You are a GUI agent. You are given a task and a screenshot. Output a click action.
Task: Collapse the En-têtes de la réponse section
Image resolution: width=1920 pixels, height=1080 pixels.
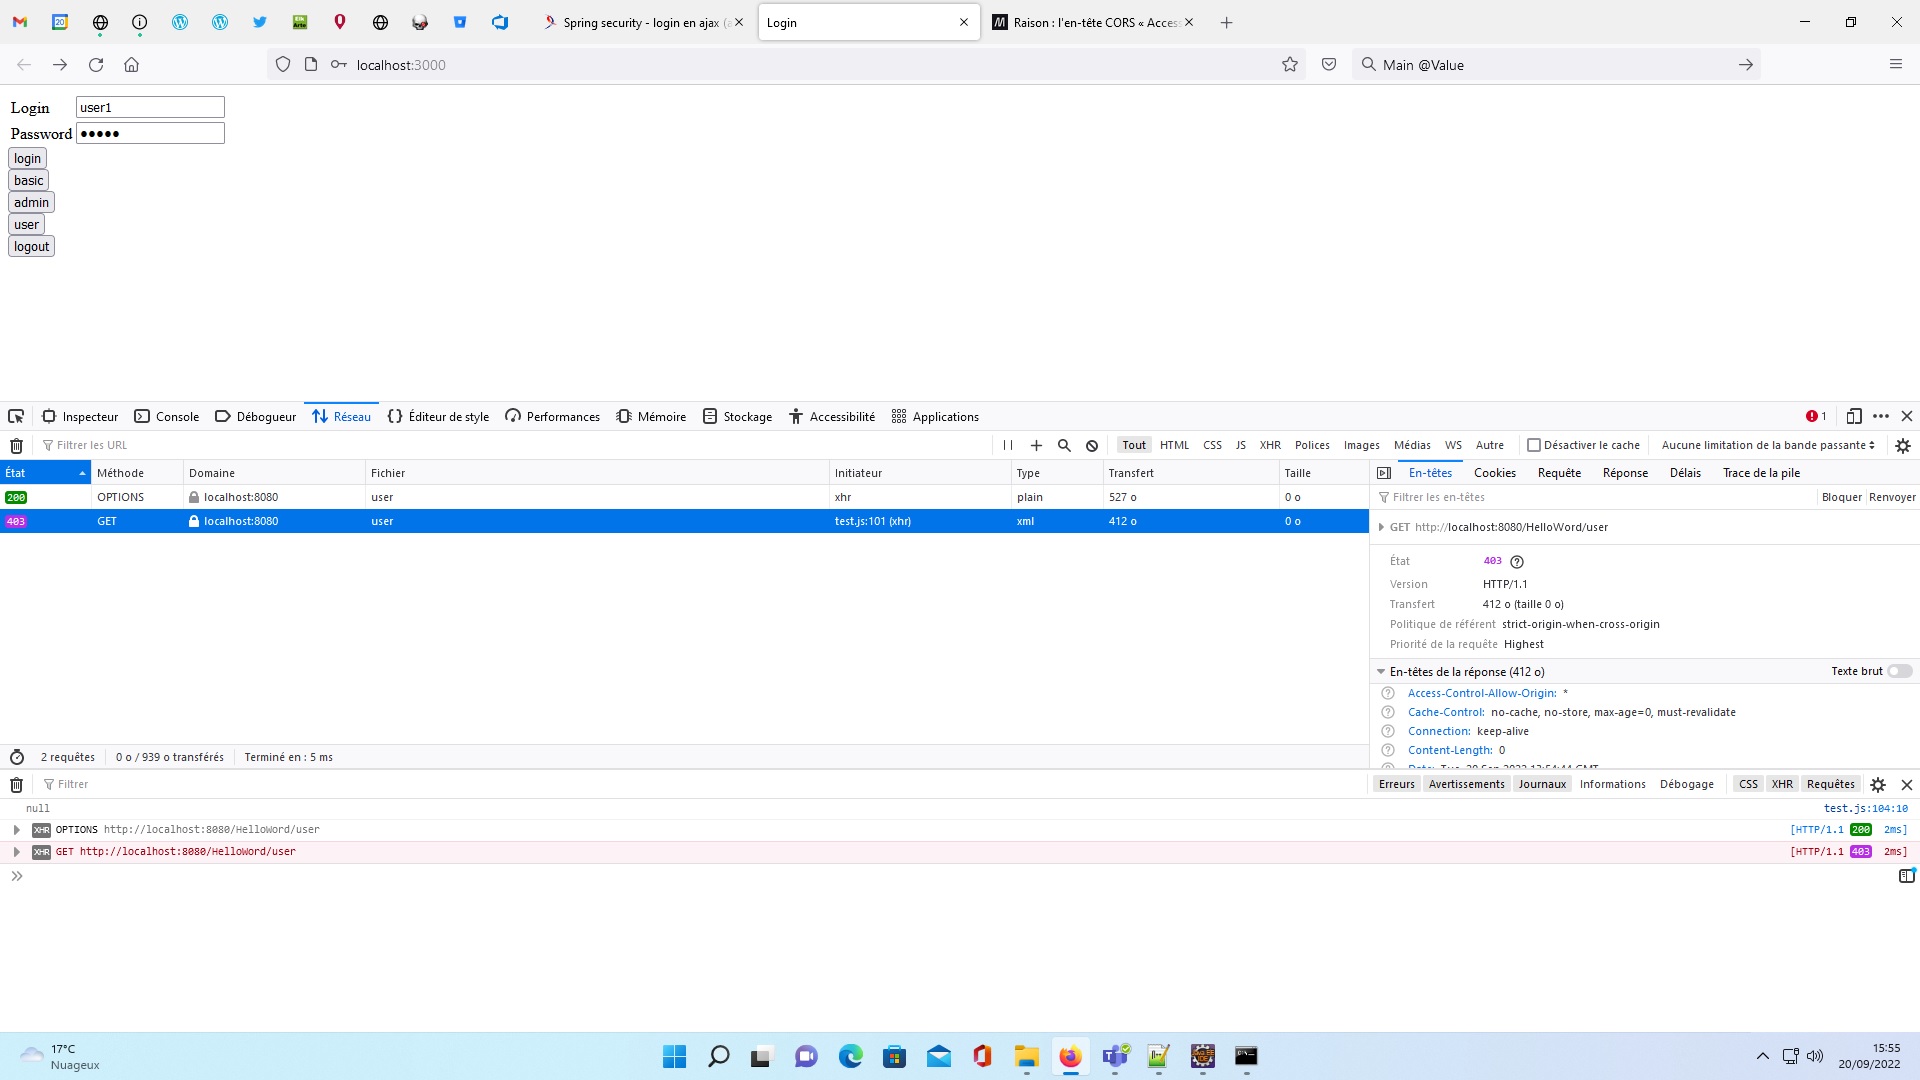point(1381,672)
